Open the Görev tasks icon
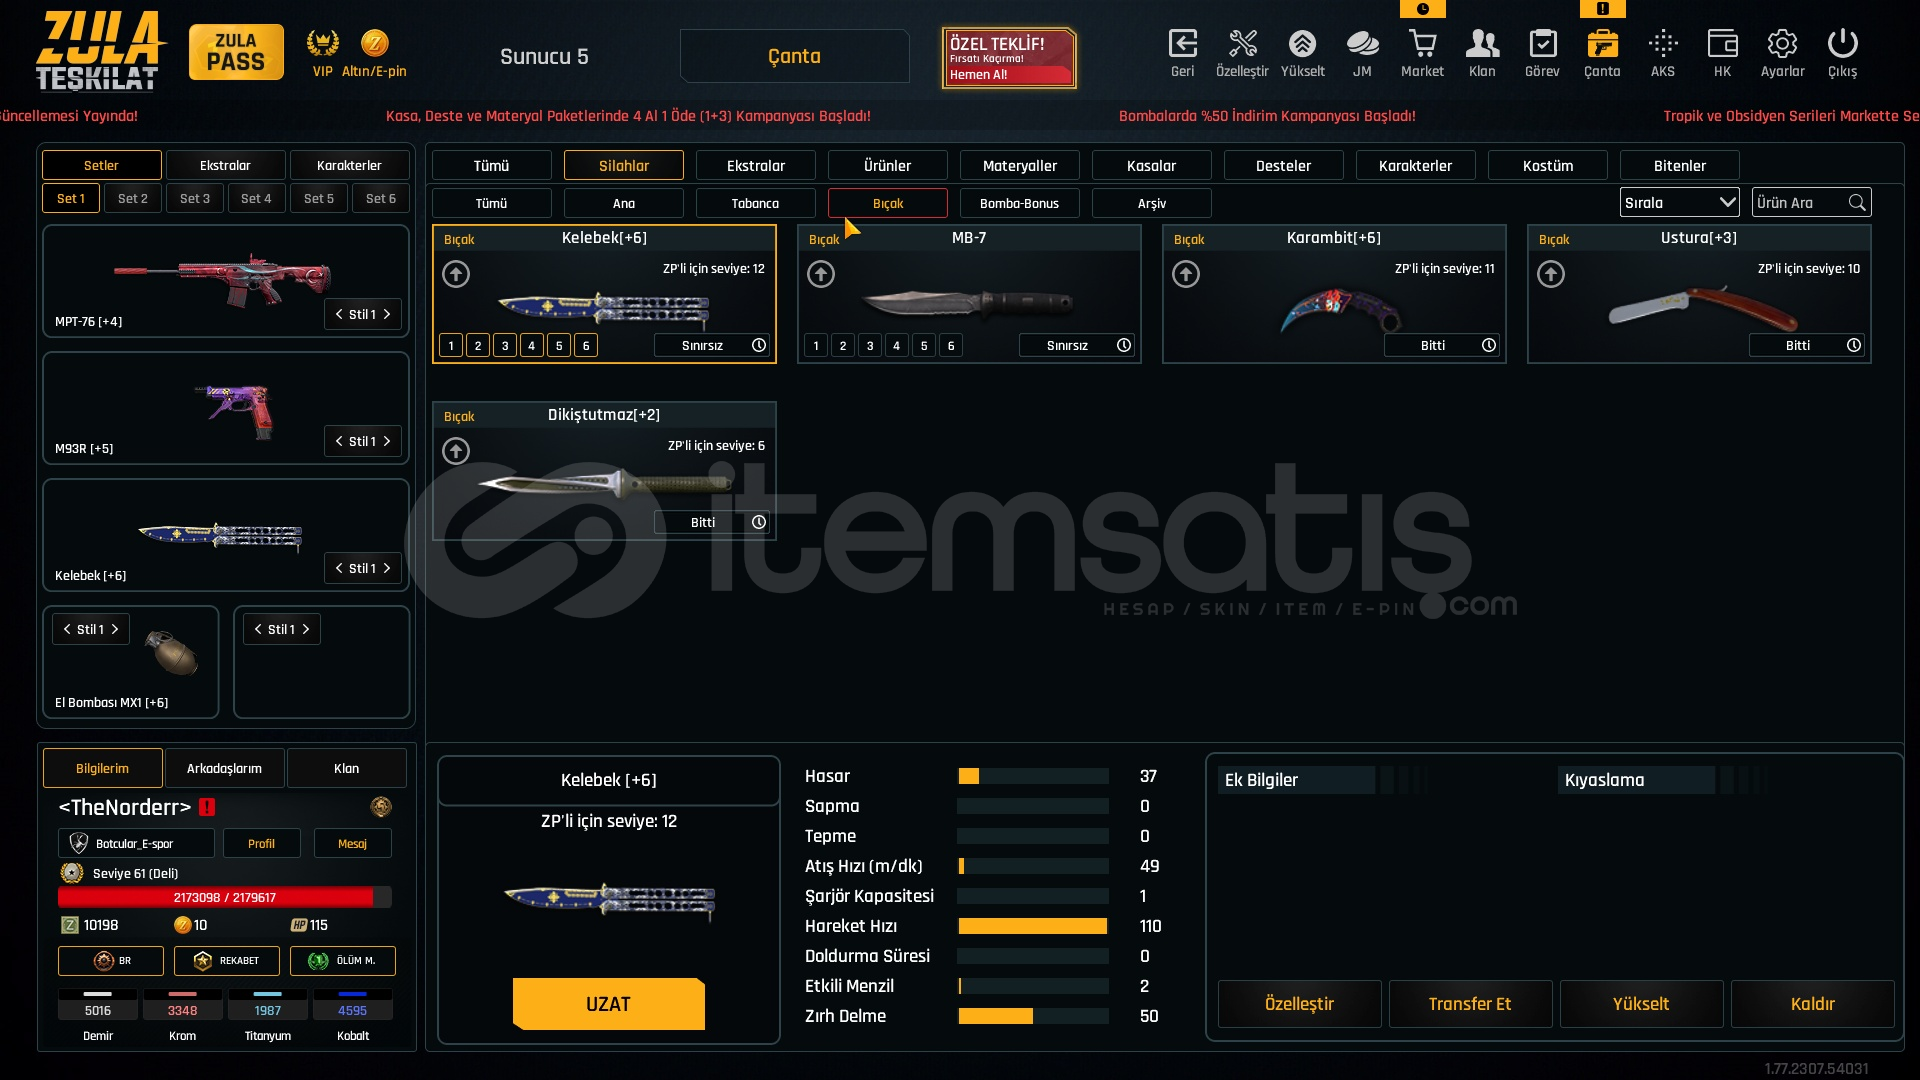The width and height of the screenshot is (1920, 1080). (x=1542, y=44)
